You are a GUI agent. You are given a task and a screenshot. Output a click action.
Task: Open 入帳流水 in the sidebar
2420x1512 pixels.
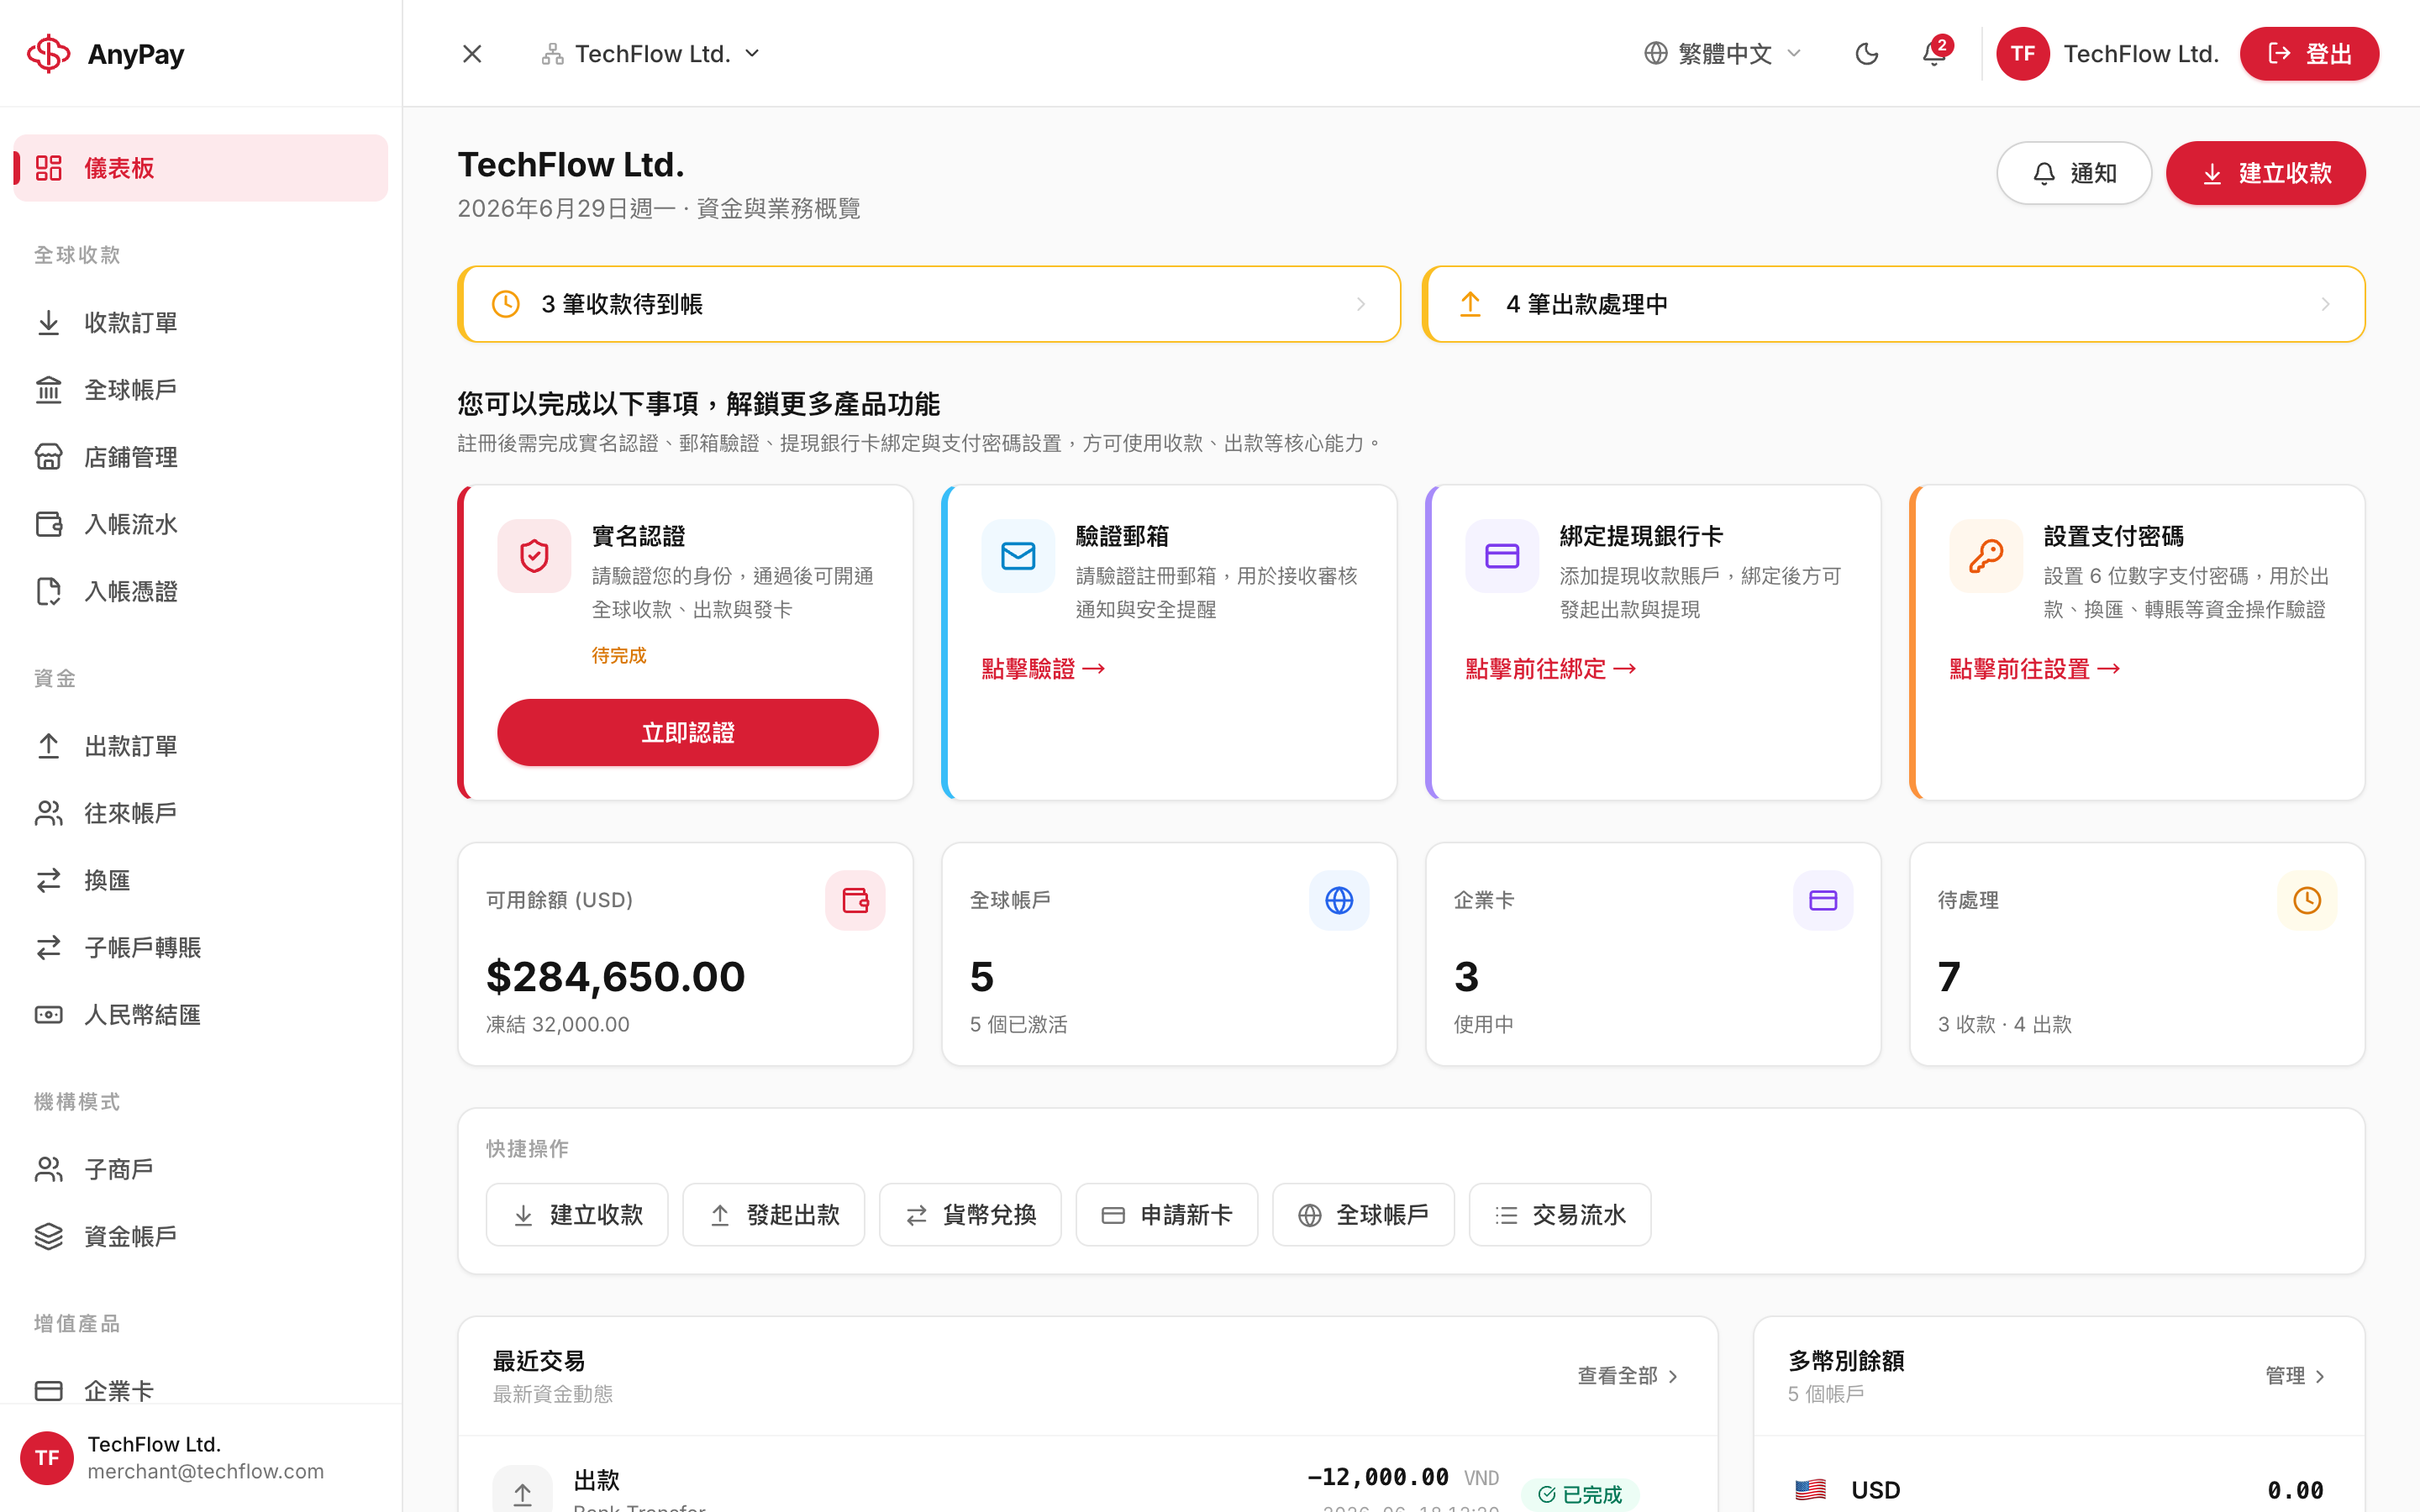click(200, 524)
